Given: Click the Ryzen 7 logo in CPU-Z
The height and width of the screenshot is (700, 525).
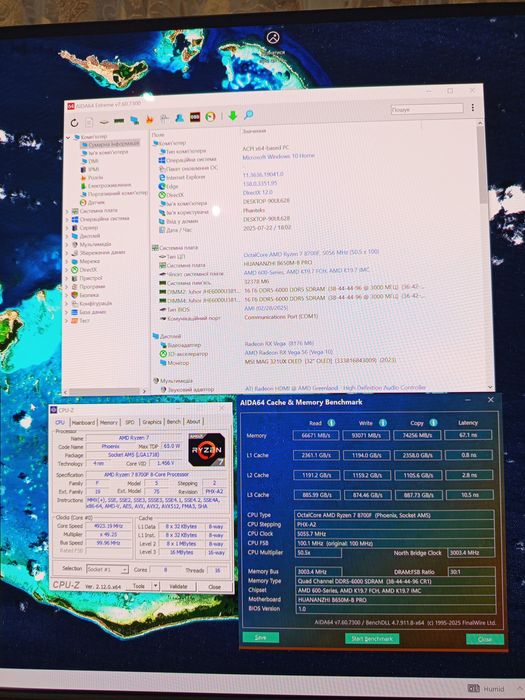Looking at the screenshot, I should (206, 449).
